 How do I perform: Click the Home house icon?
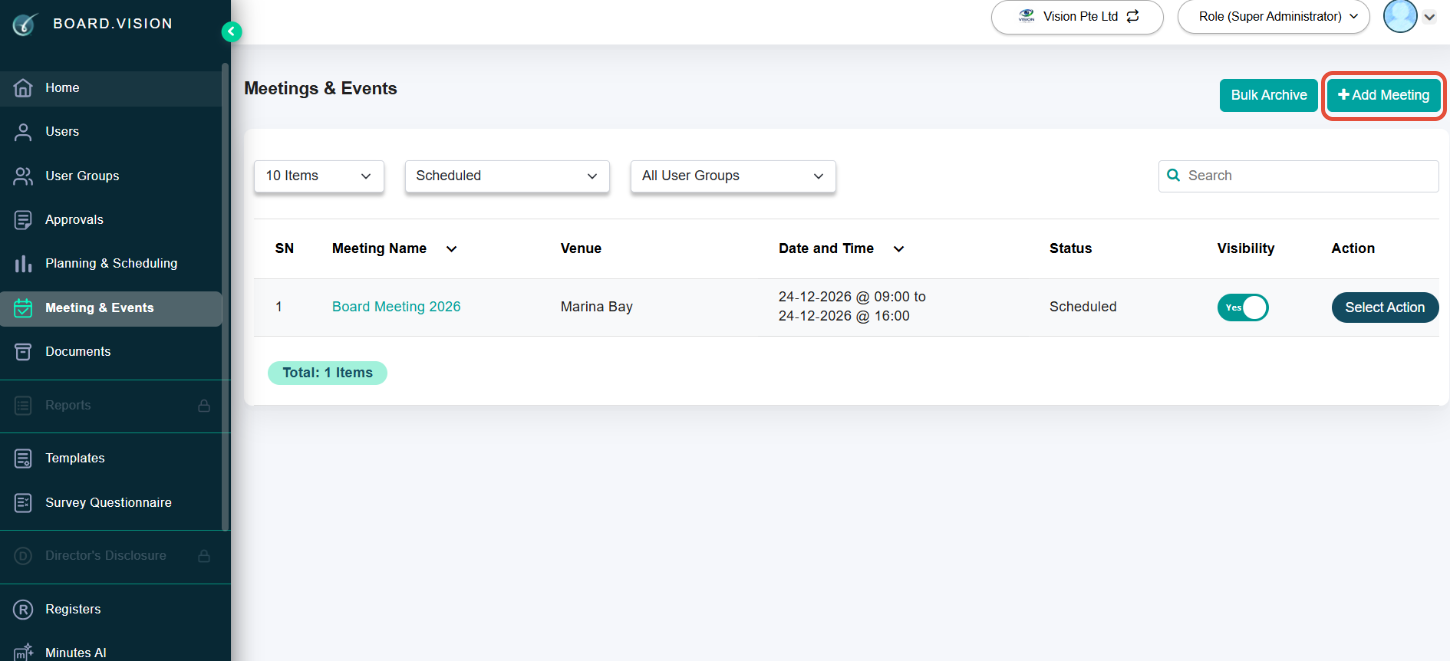tap(23, 88)
